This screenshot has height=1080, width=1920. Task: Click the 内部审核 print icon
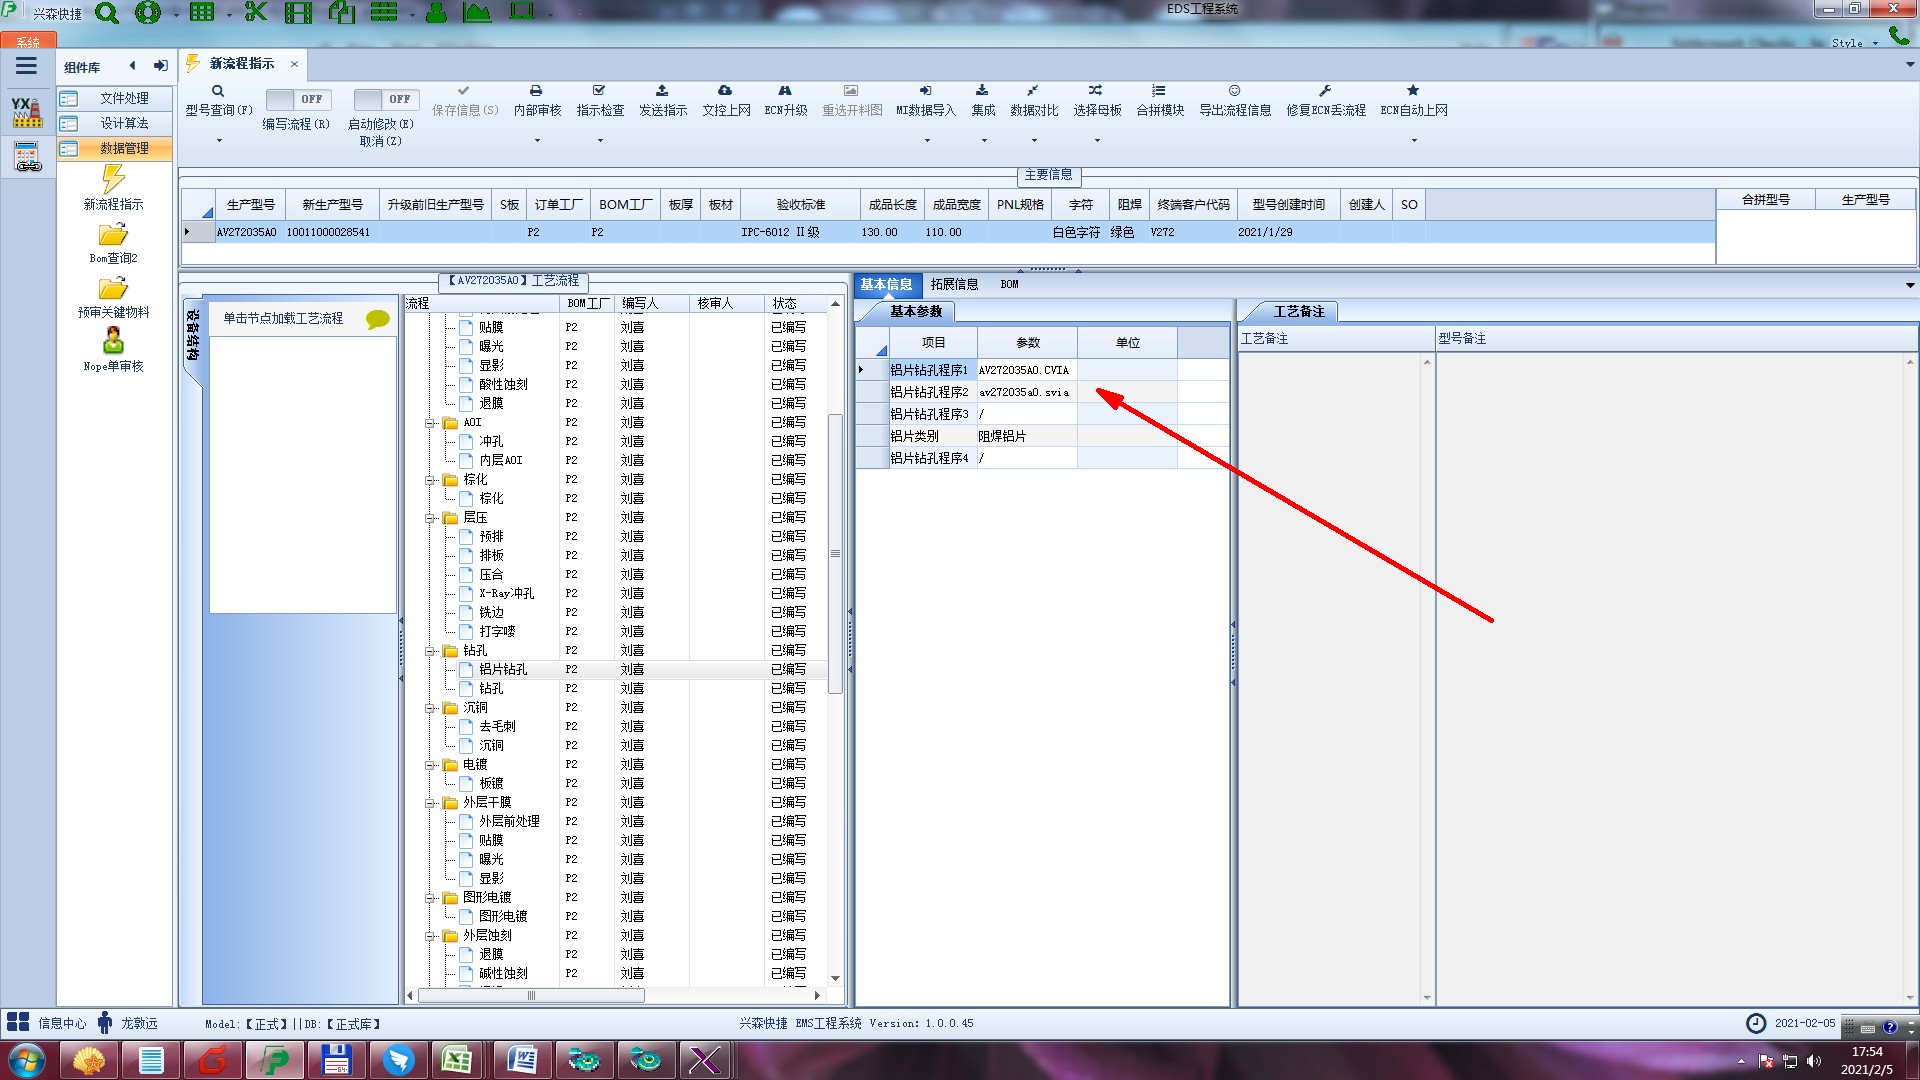point(536,91)
